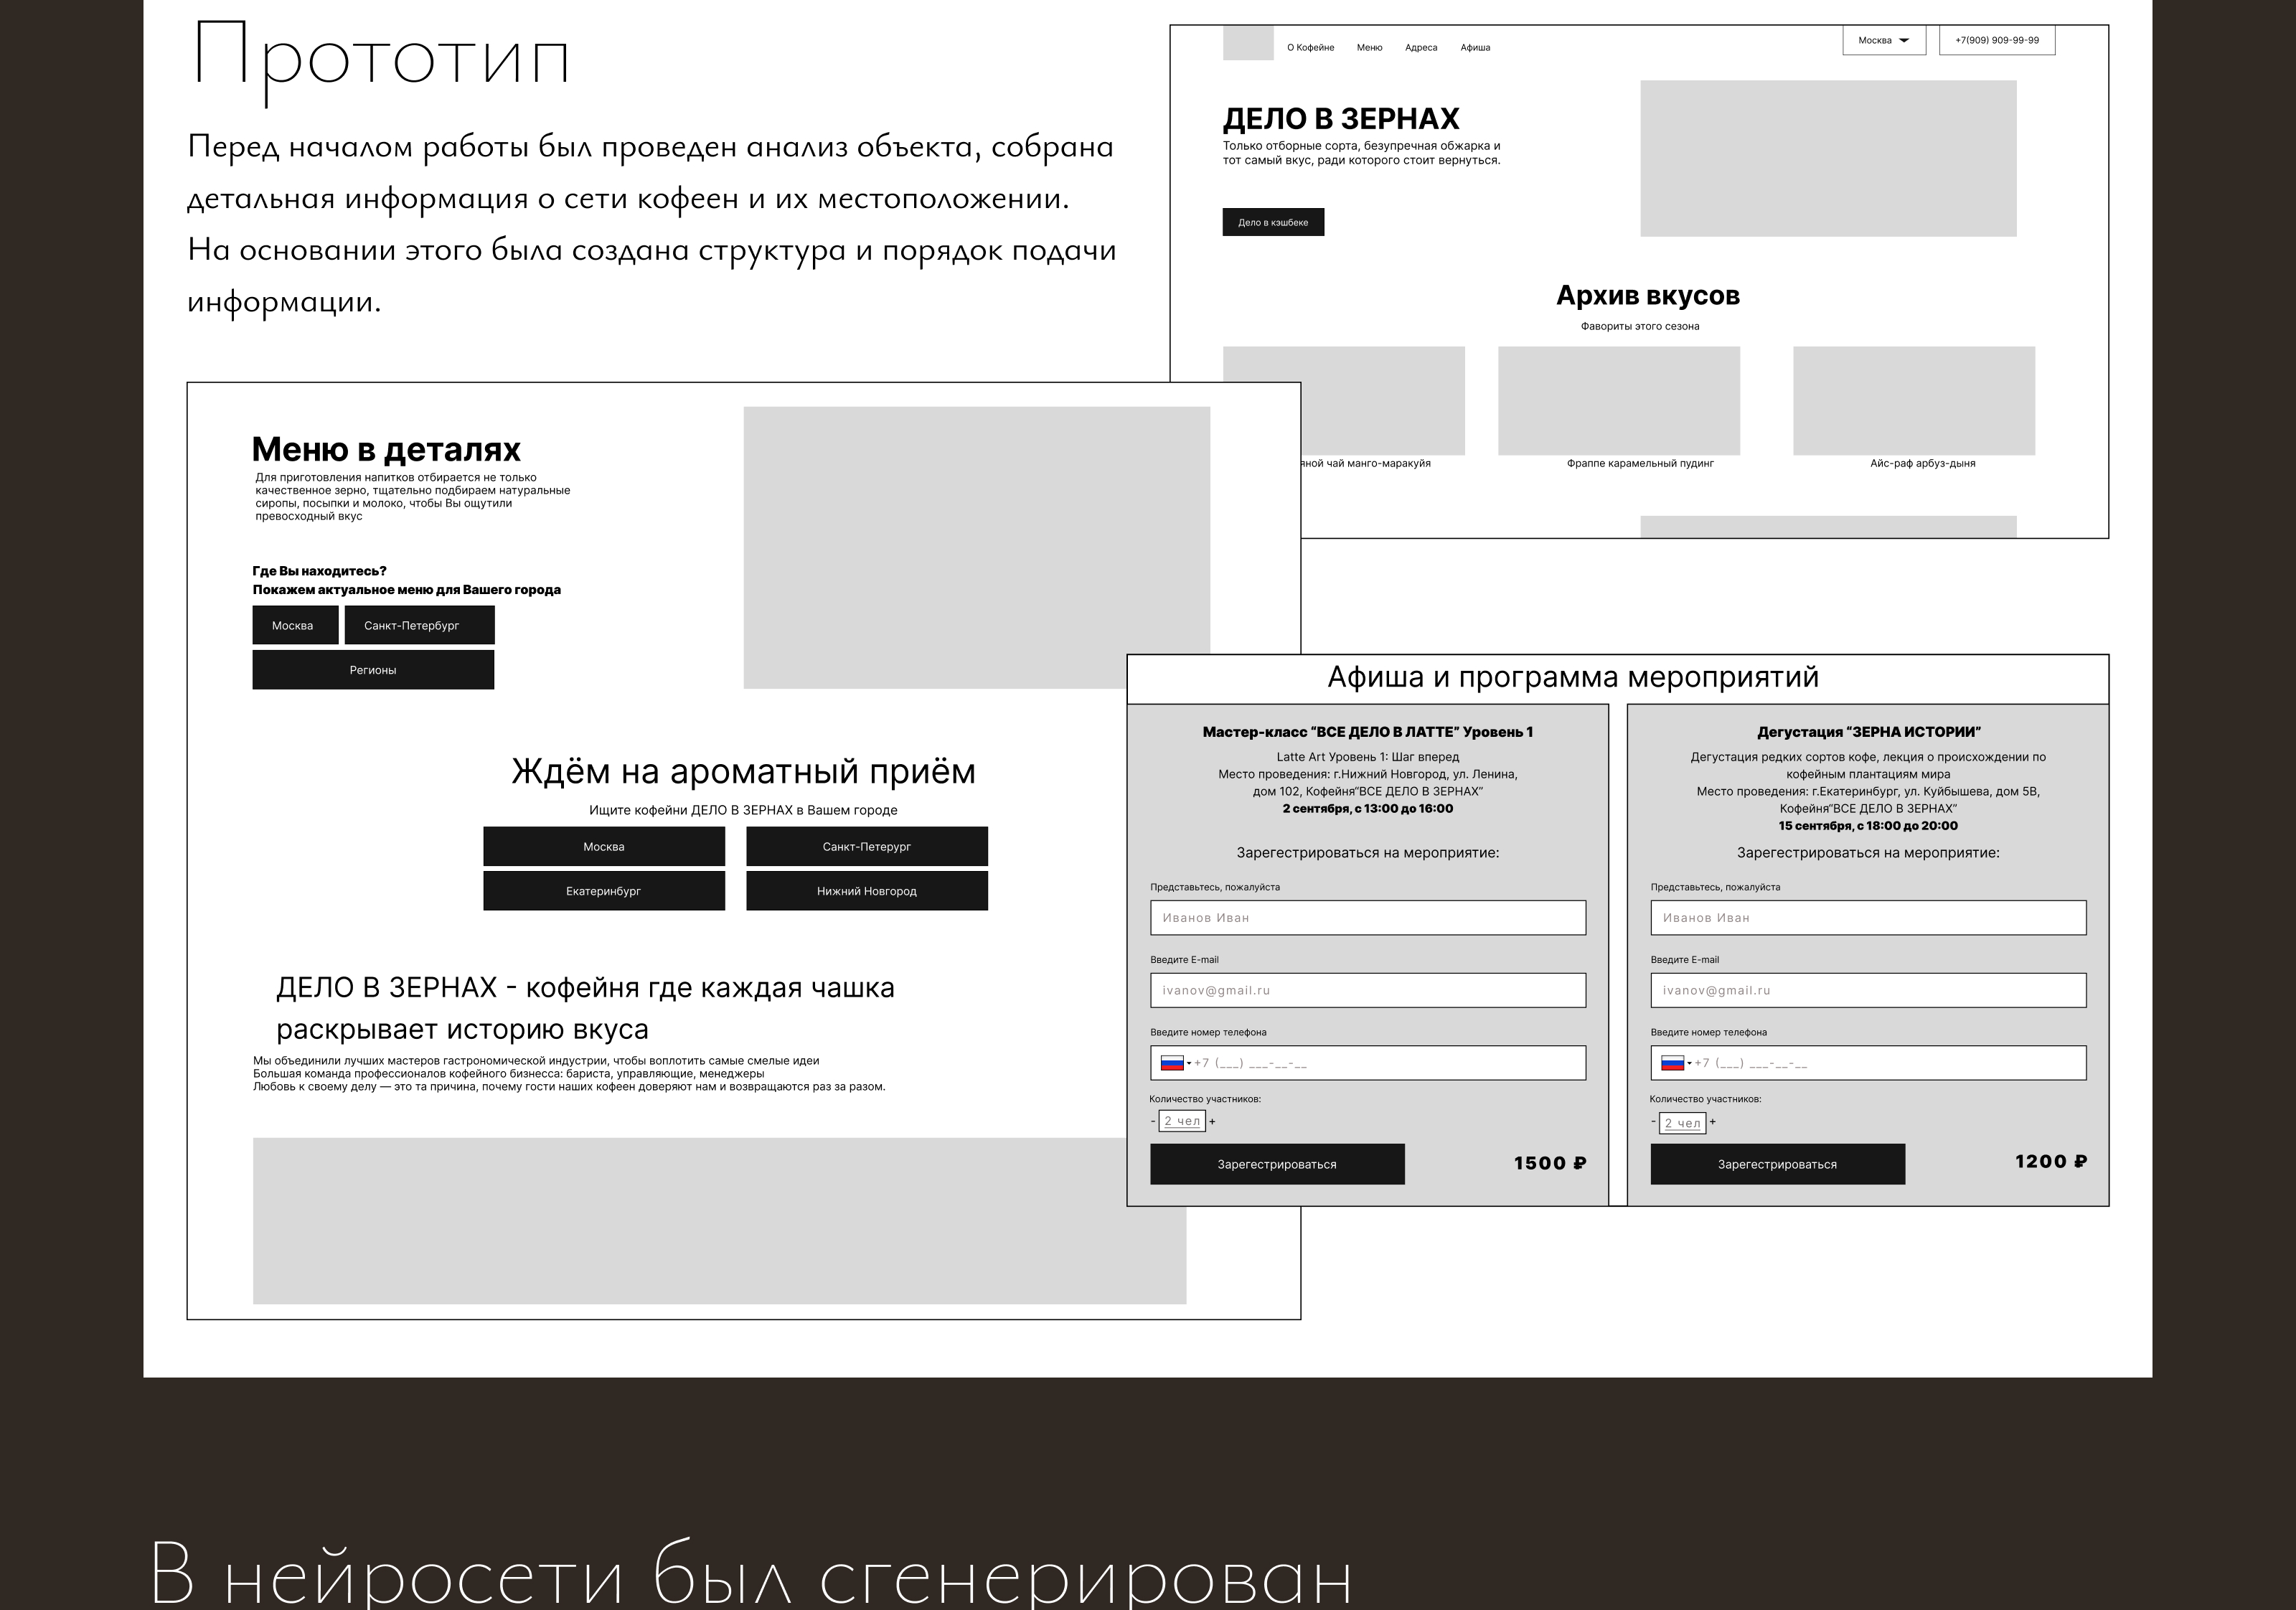2296x1610 pixels.
Task: Select О Кофейне in the header navigation
Action: [1310, 48]
